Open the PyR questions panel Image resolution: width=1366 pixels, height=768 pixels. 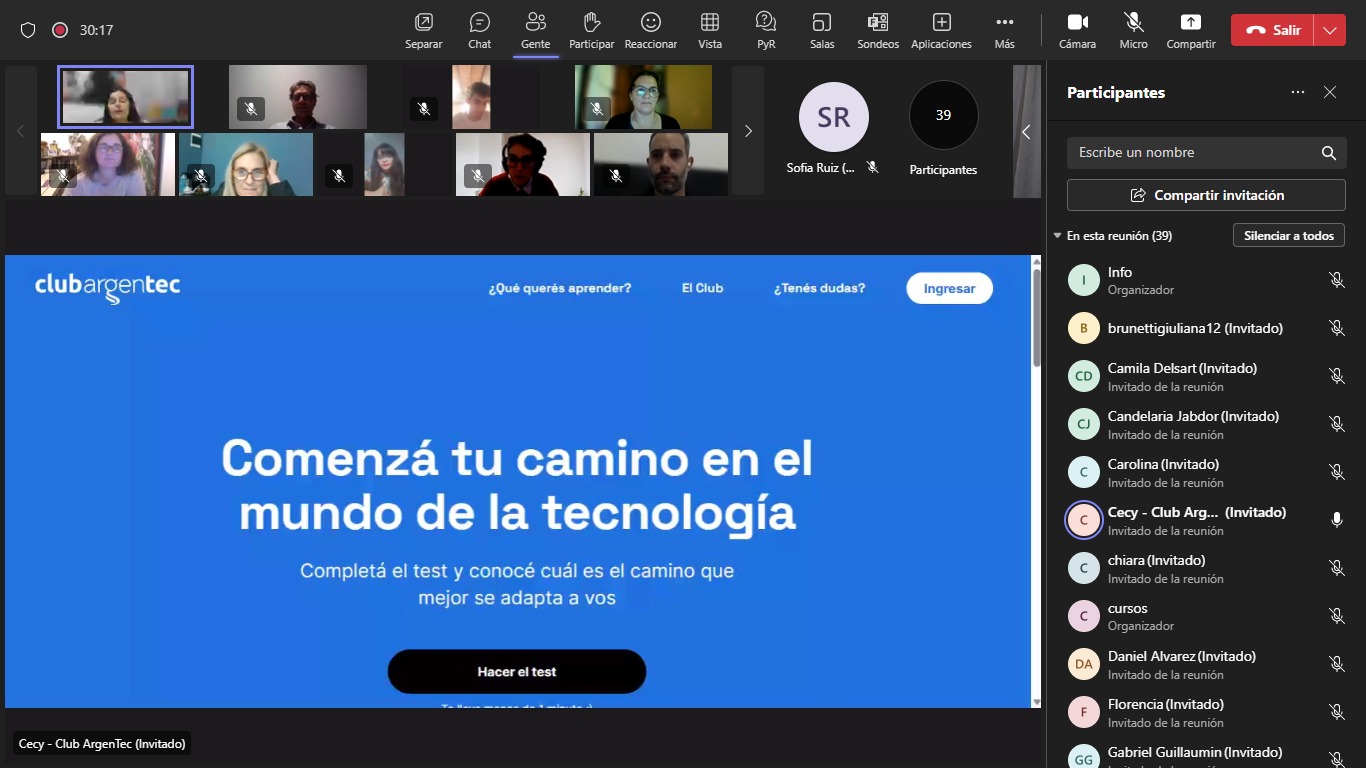766,30
